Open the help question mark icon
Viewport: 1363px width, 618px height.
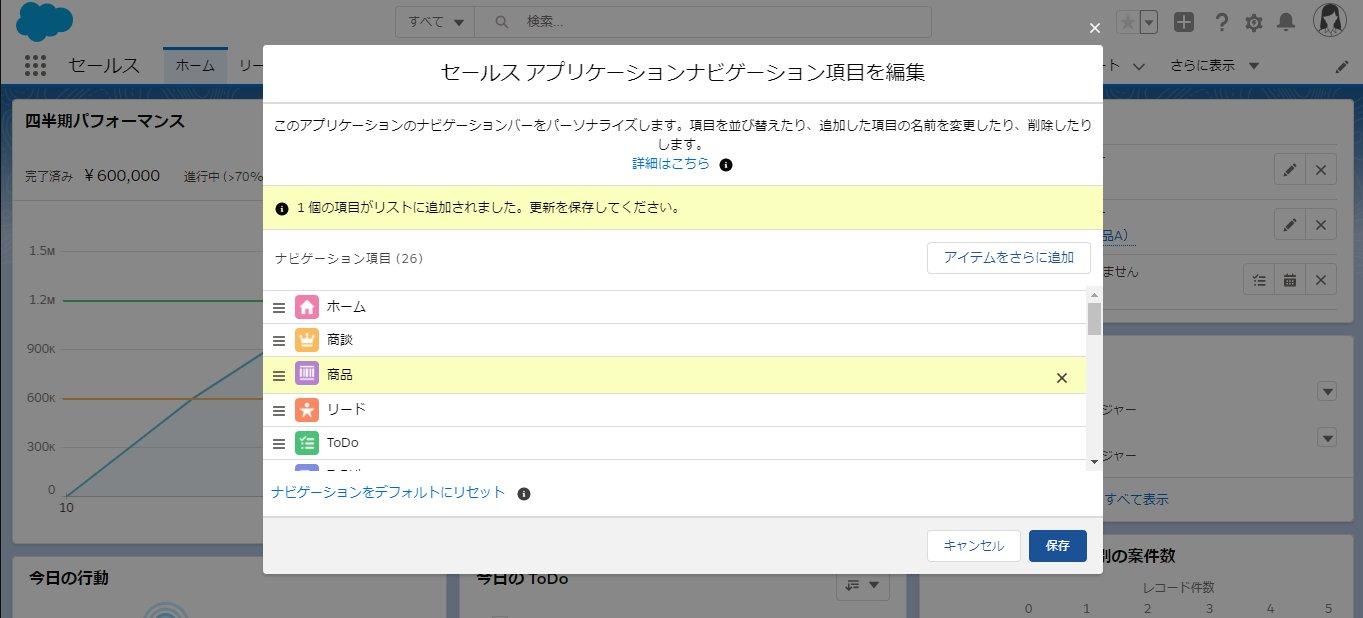tap(1221, 22)
